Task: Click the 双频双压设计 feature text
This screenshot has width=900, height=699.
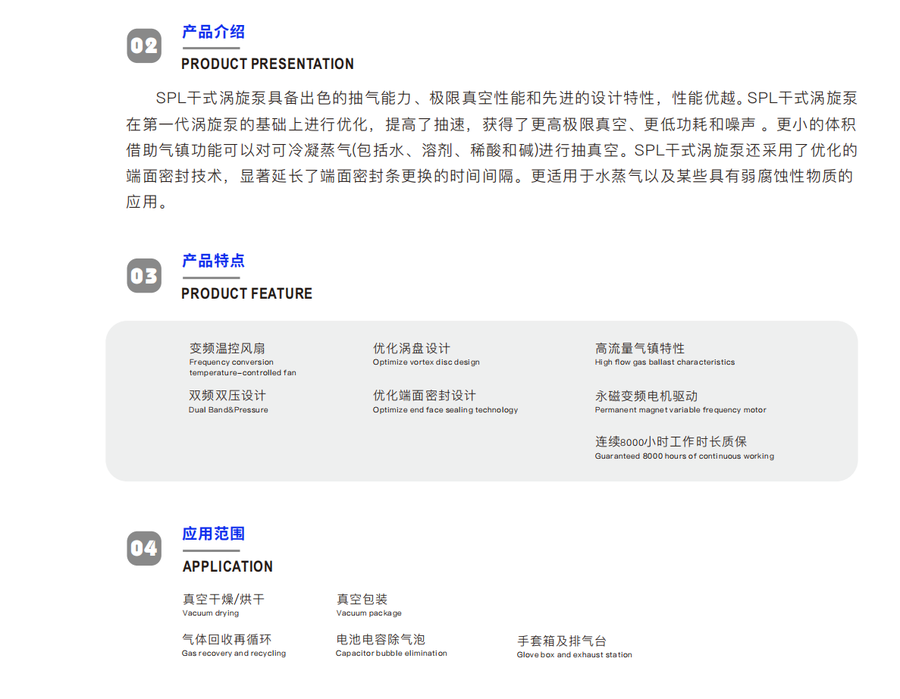Action: [227, 395]
